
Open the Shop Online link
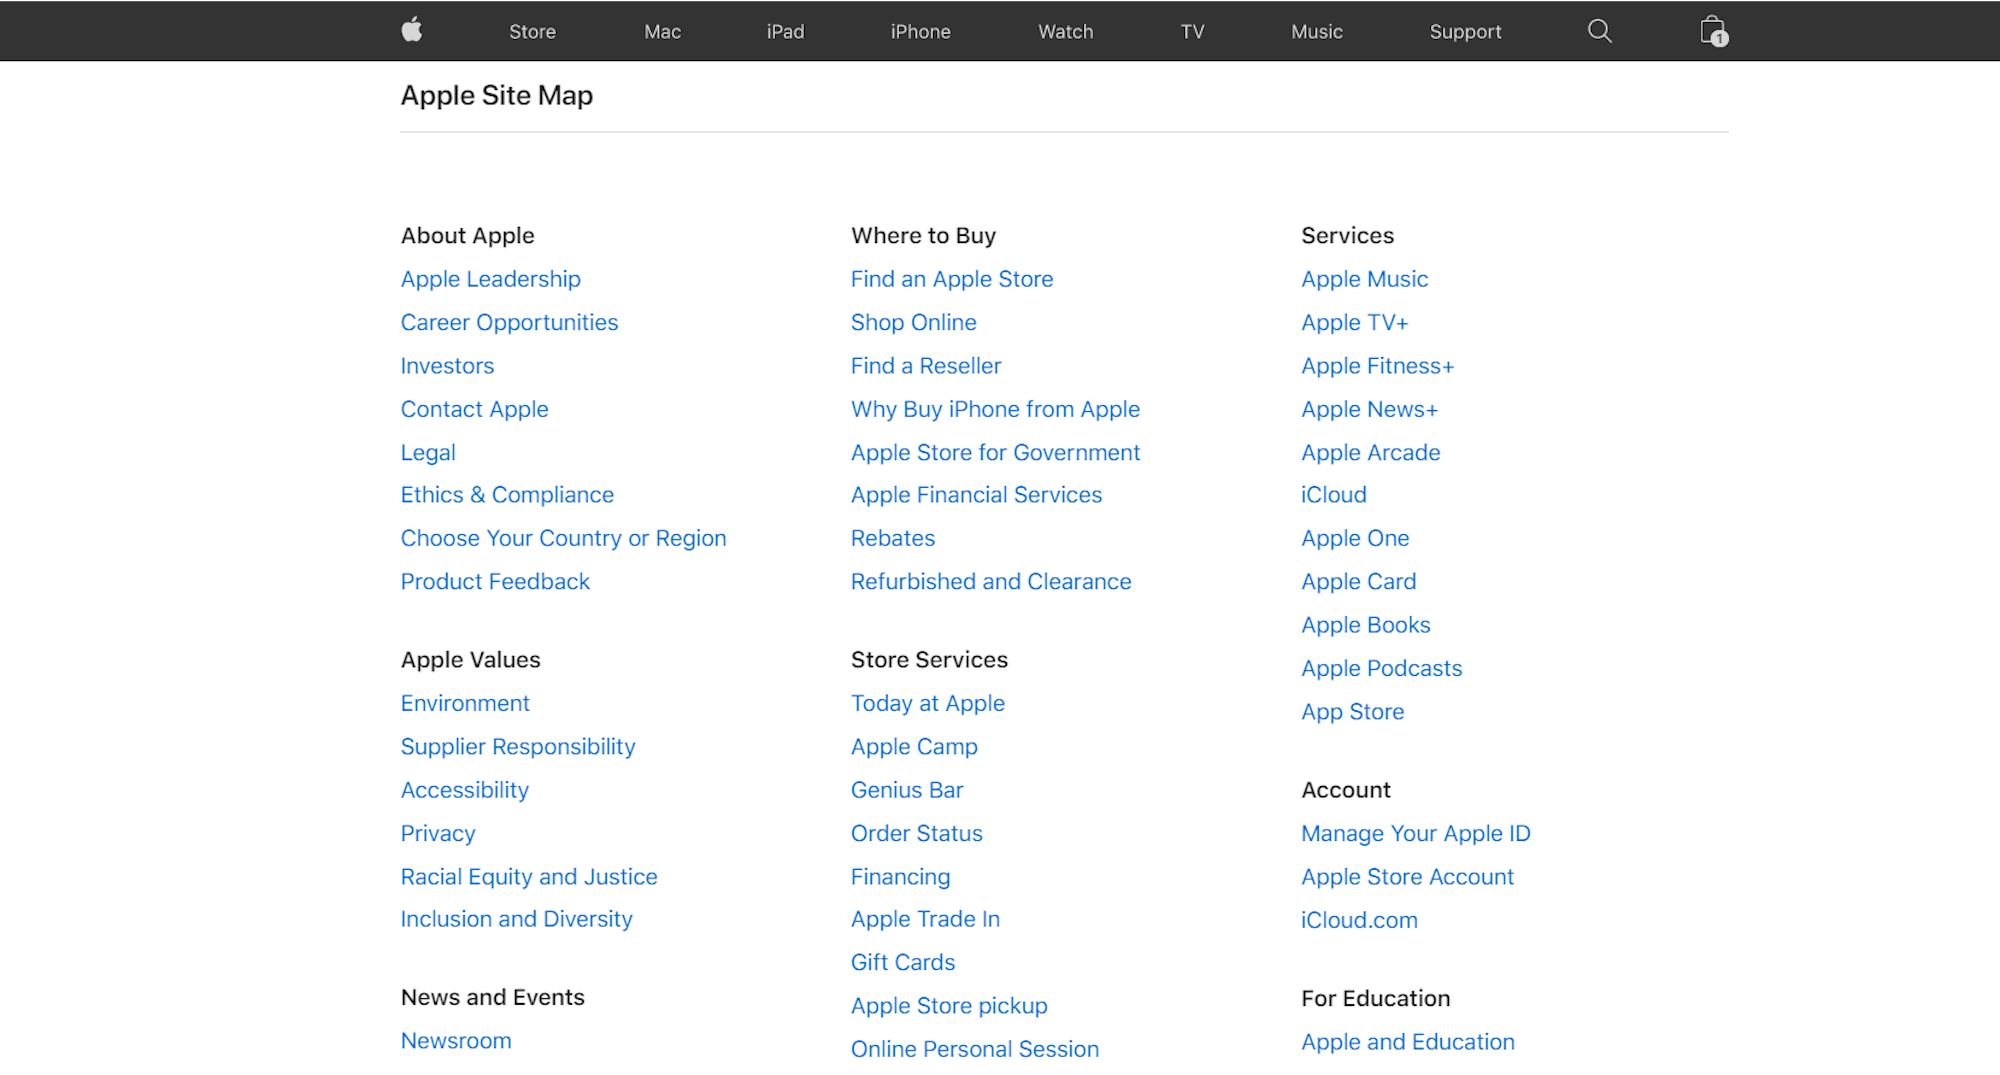point(913,322)
